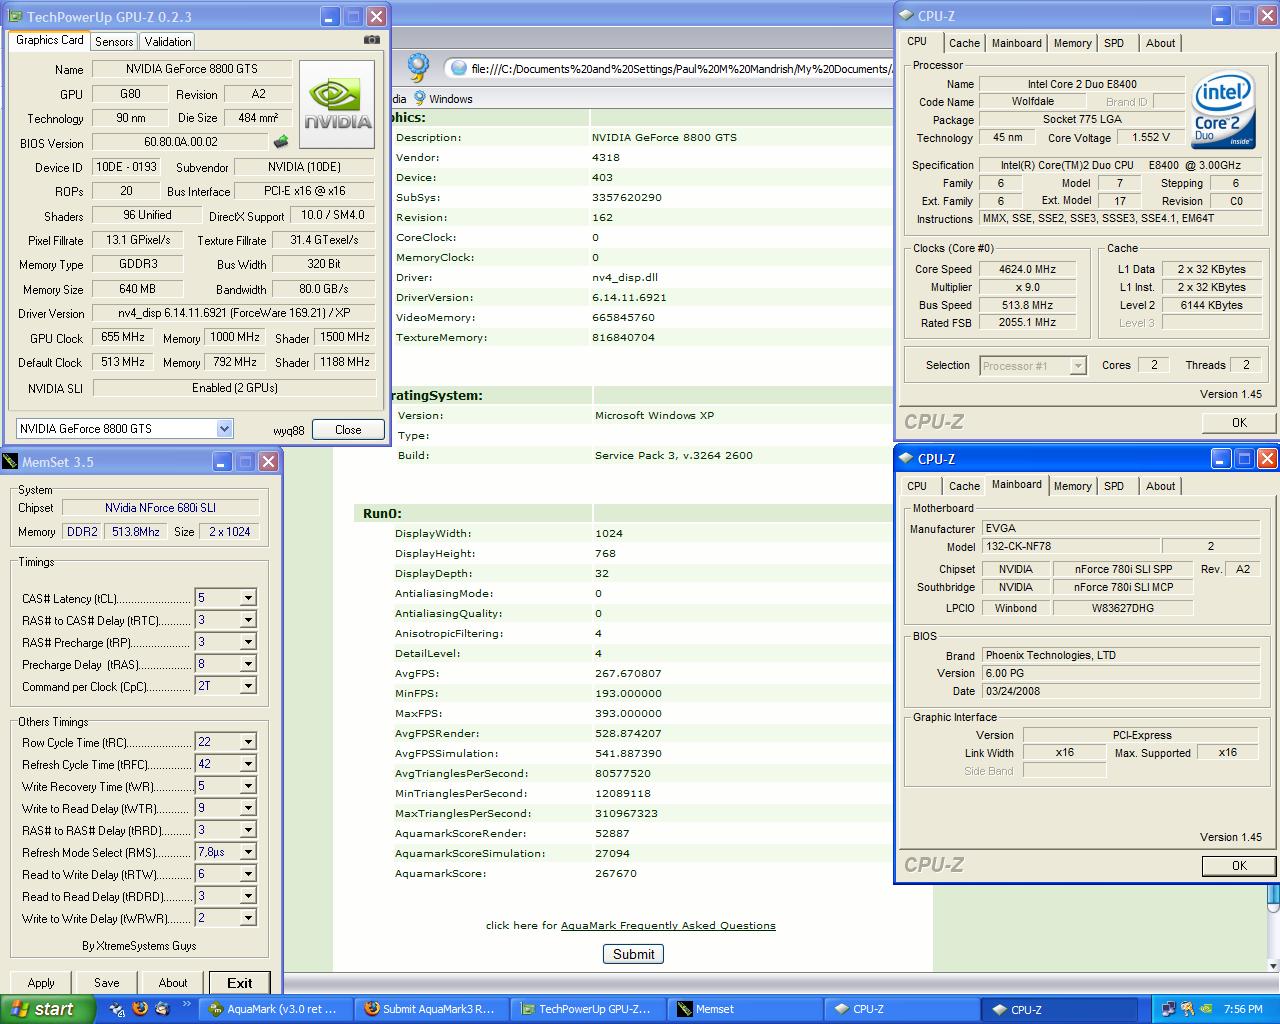Click the GPU-Z title bar icon
1280x1024 pixels.
(x=15, y=16)
